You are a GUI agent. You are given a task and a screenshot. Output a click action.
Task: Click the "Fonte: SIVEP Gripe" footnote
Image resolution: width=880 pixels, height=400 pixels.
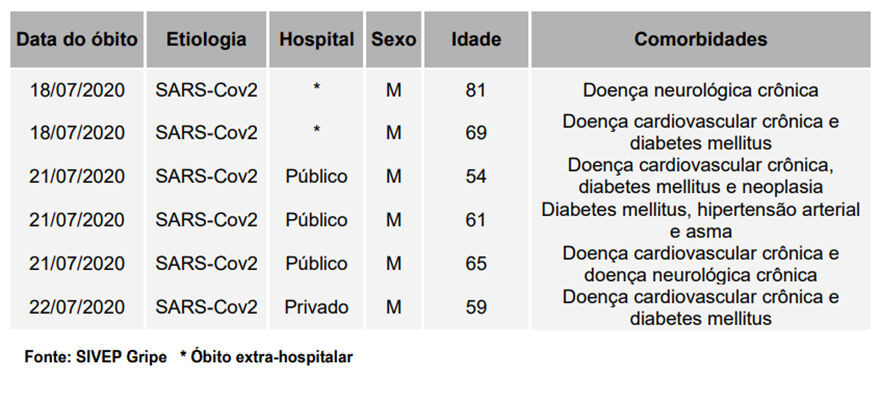click(95, 357)
